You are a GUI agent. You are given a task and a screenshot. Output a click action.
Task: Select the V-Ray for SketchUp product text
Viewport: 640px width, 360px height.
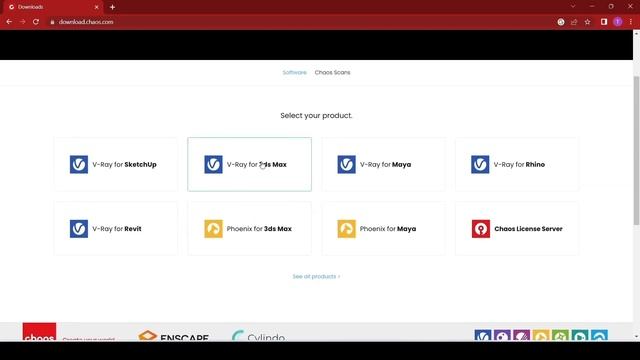124,164
